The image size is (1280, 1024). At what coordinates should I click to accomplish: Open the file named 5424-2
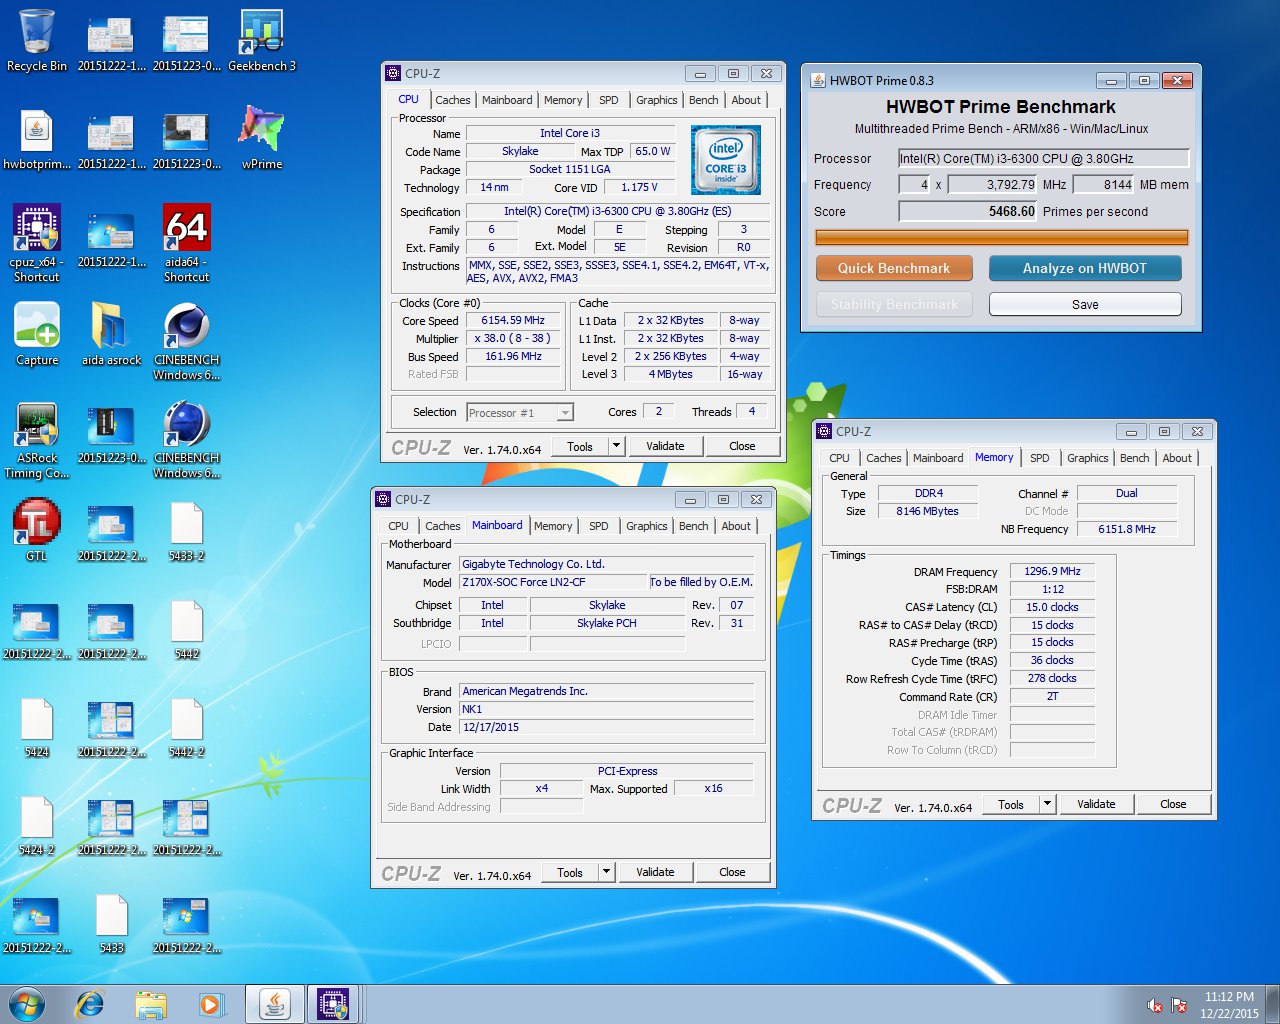[x=37, y=824]
